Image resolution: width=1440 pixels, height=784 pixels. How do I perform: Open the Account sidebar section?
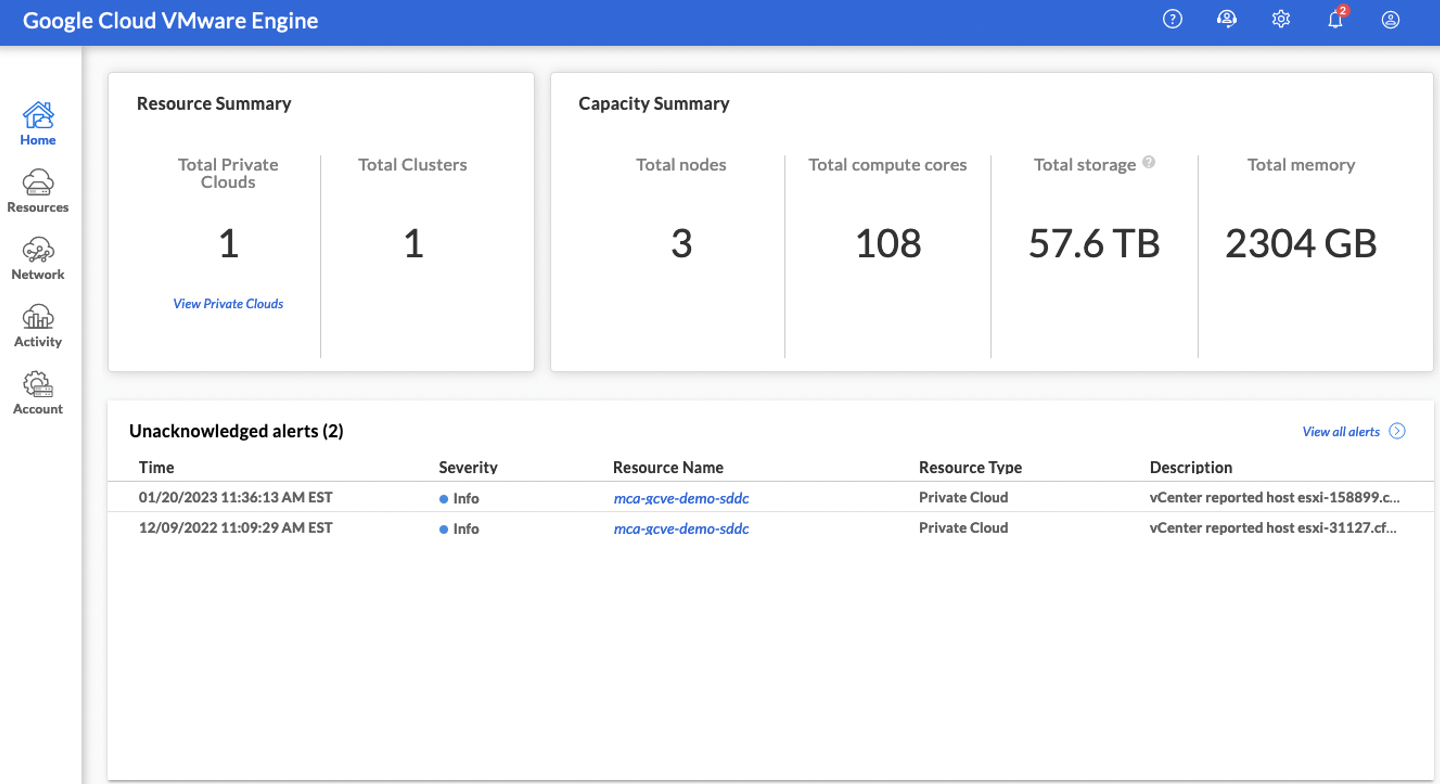[38, 392]
